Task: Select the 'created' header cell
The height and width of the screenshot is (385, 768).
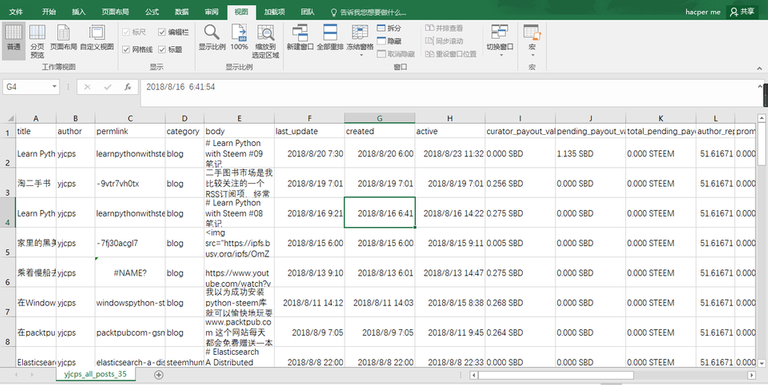Action: coord(380,131)
